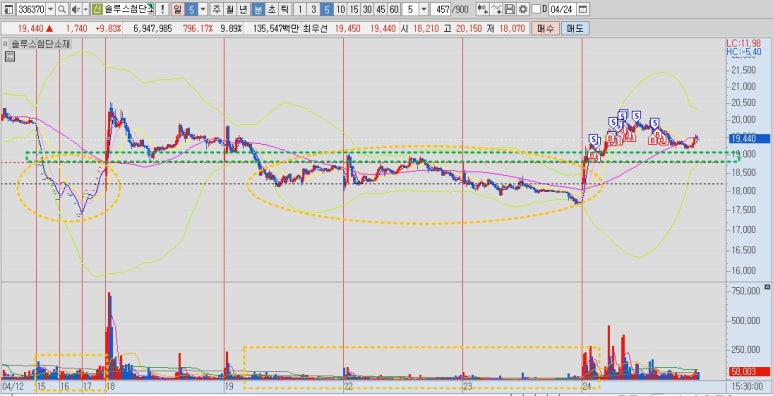
Task: Click the candlestick chart add icon
Action: pos(484,9)
